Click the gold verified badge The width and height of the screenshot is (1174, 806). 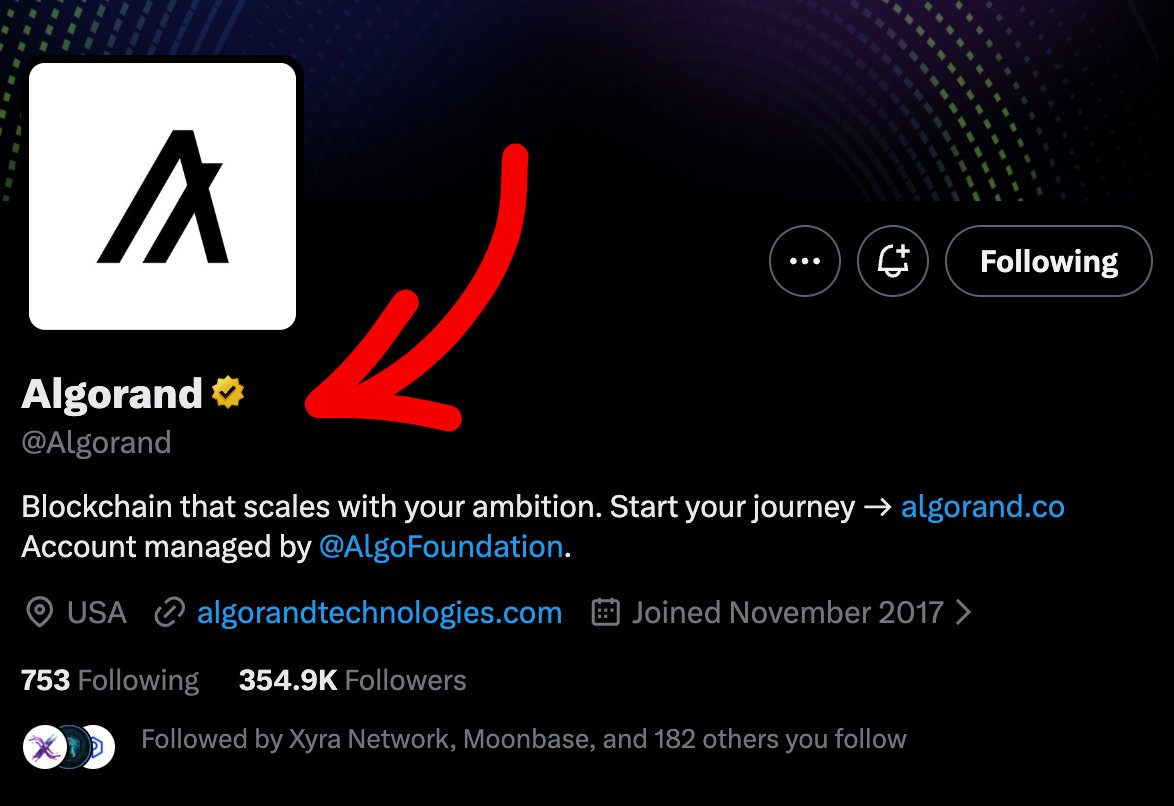pos(228,393)
